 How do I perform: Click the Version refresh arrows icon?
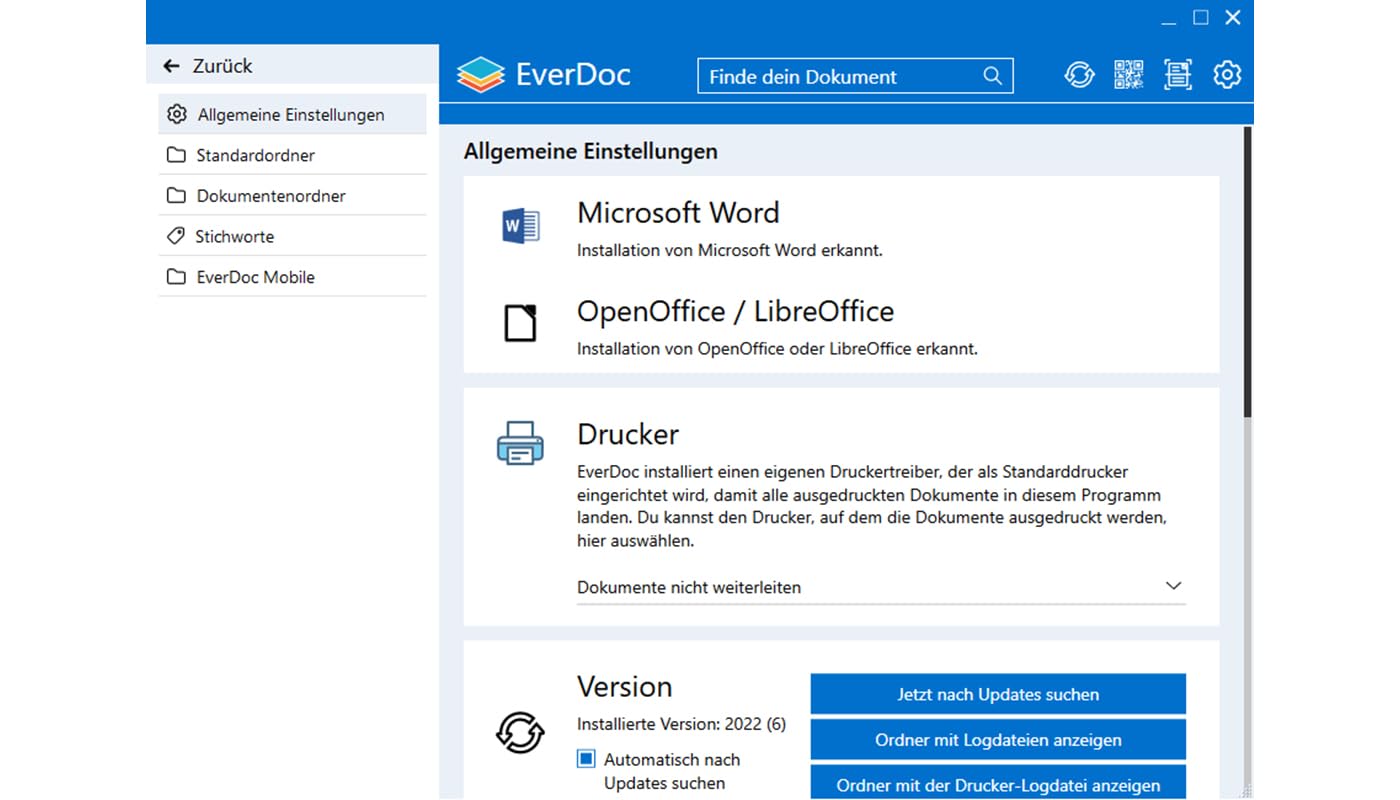pos(520,733)
